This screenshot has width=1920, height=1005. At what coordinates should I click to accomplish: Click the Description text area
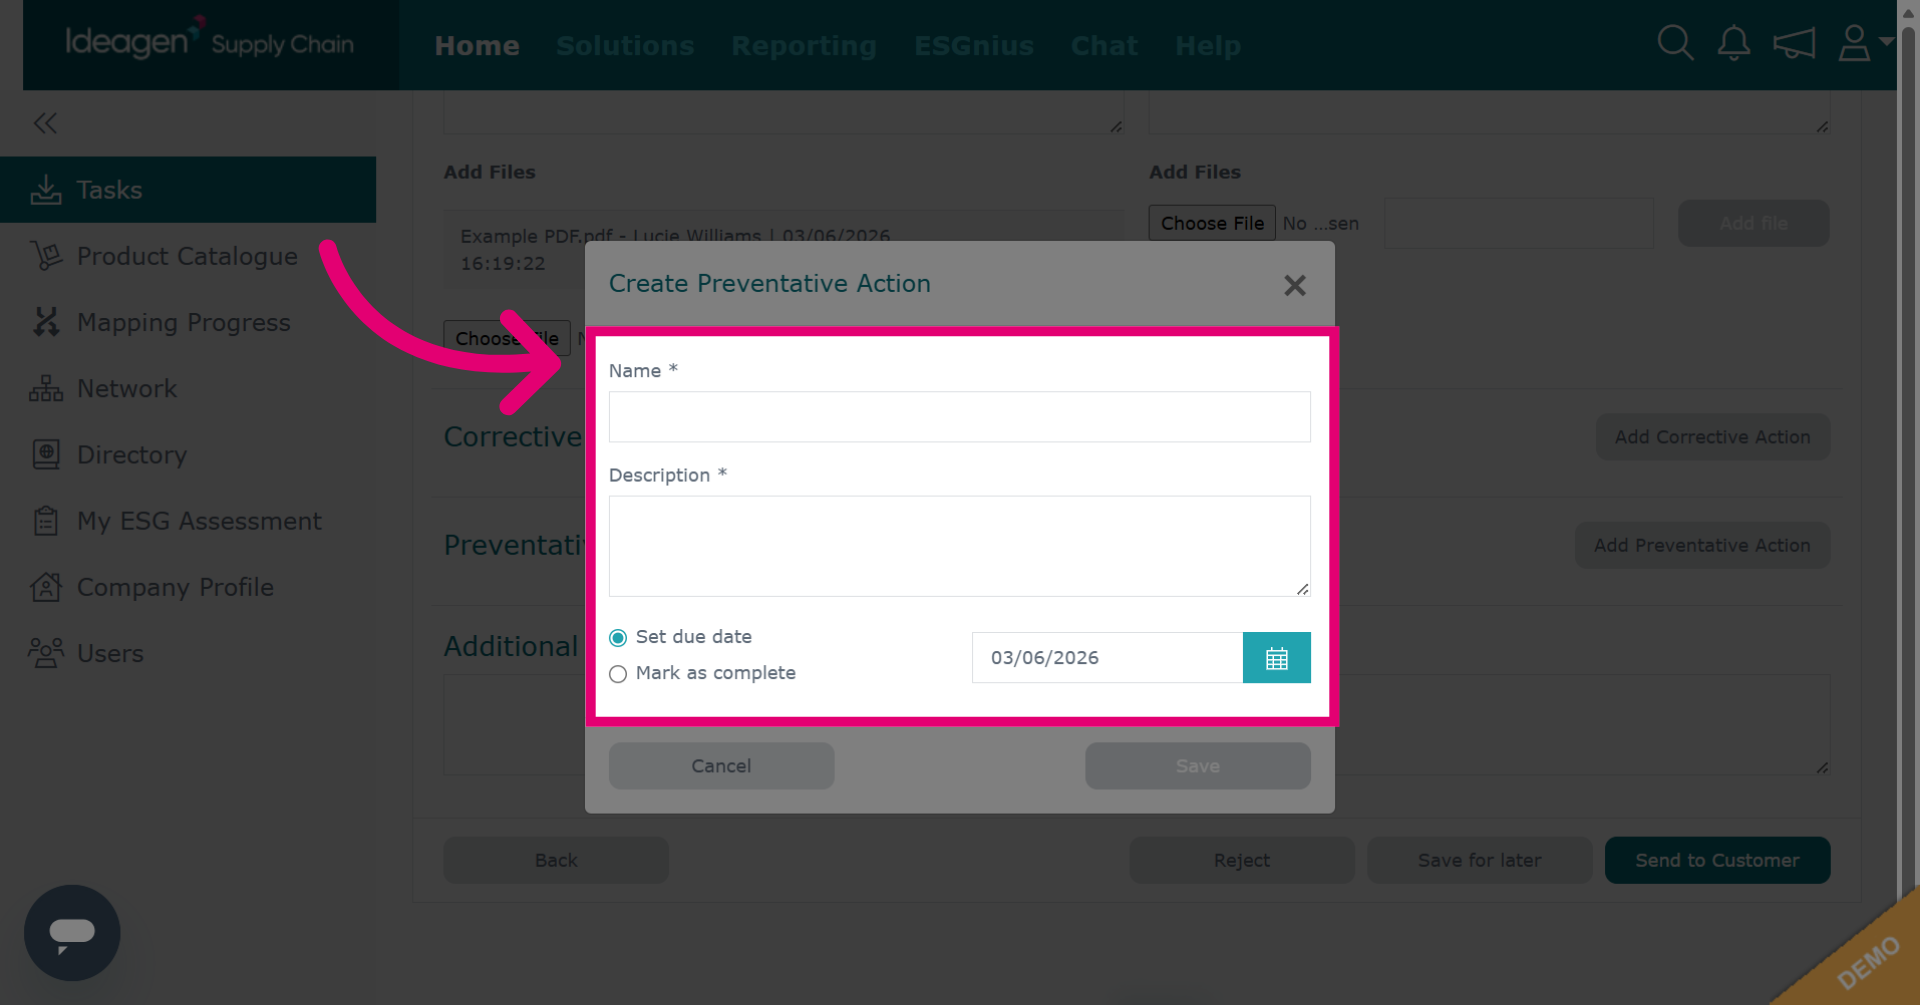[x=960, y=546]
